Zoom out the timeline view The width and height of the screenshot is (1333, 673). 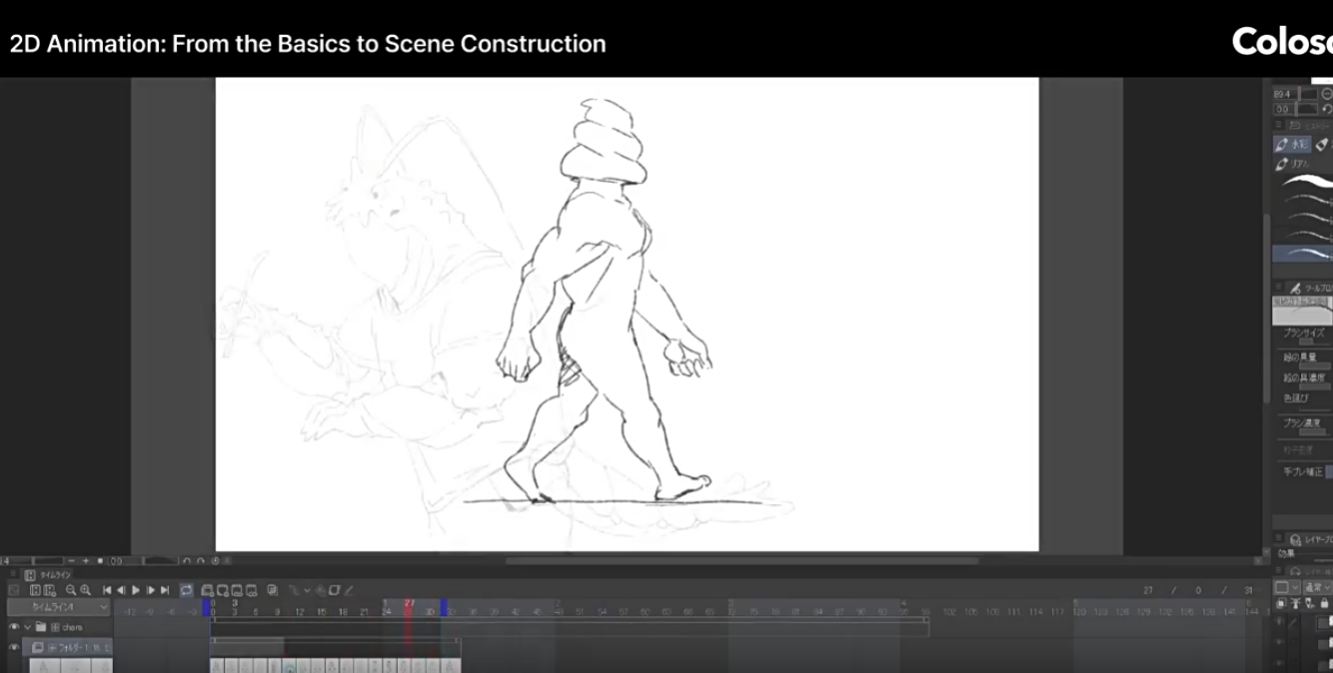[x=71, y=591]
